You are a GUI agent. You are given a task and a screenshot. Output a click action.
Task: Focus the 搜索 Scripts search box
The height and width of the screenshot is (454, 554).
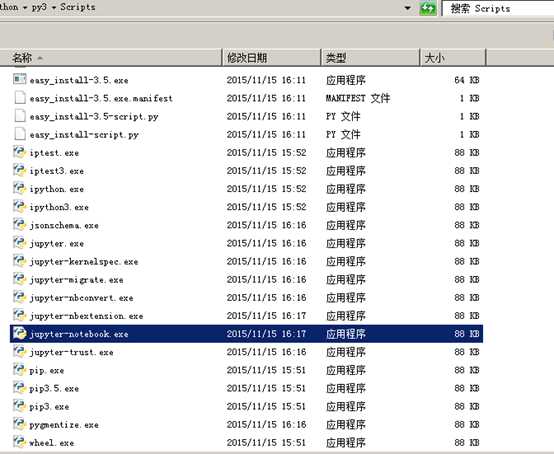pyautogui.click(x=498, y=8)
